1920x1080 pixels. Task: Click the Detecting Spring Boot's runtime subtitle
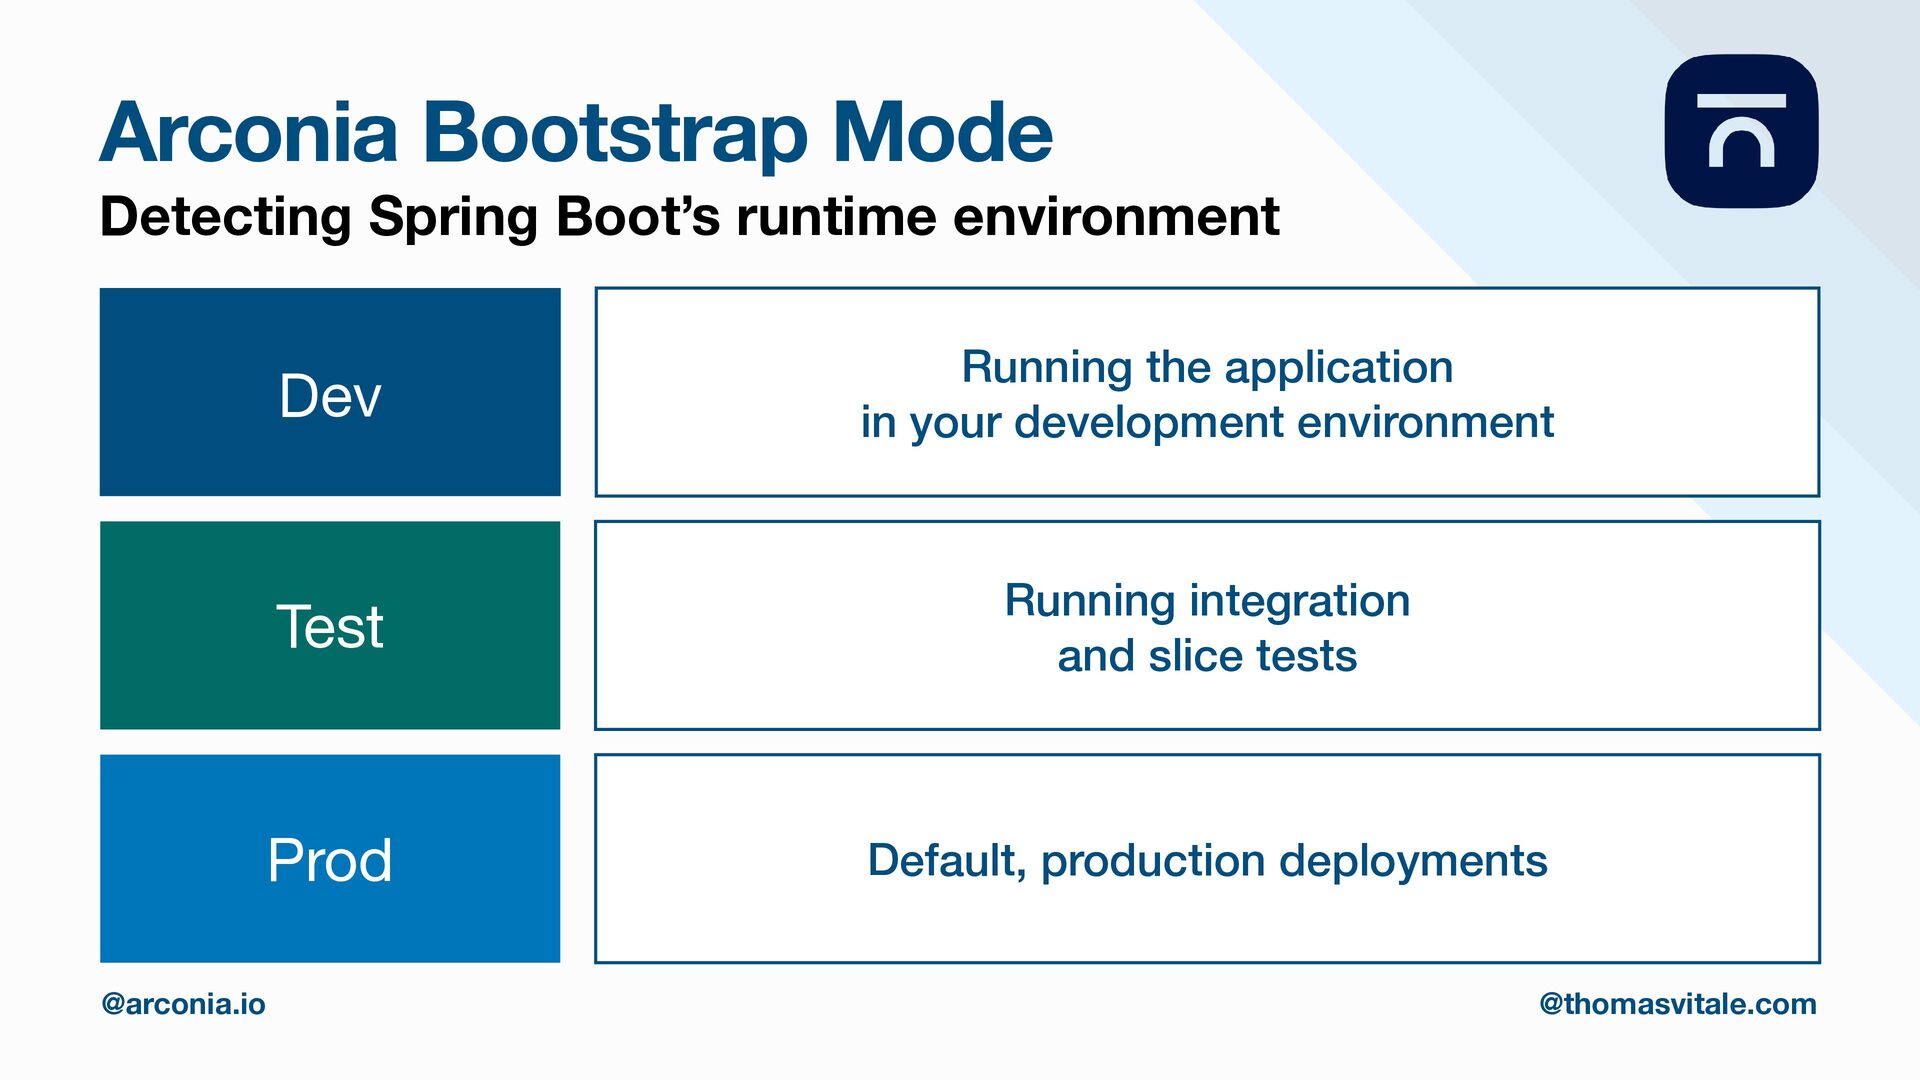(x=689, y=217)
